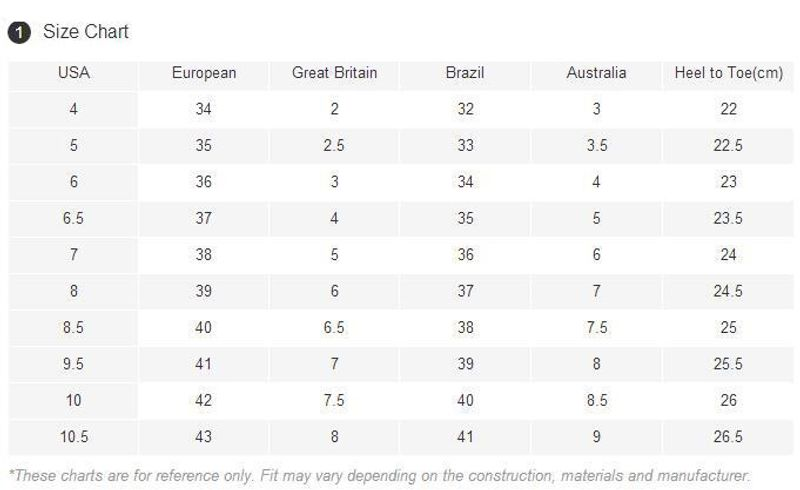Click the Great Britain column header
This screenshot has width=800, height=490.
click(x=334, y=73)
